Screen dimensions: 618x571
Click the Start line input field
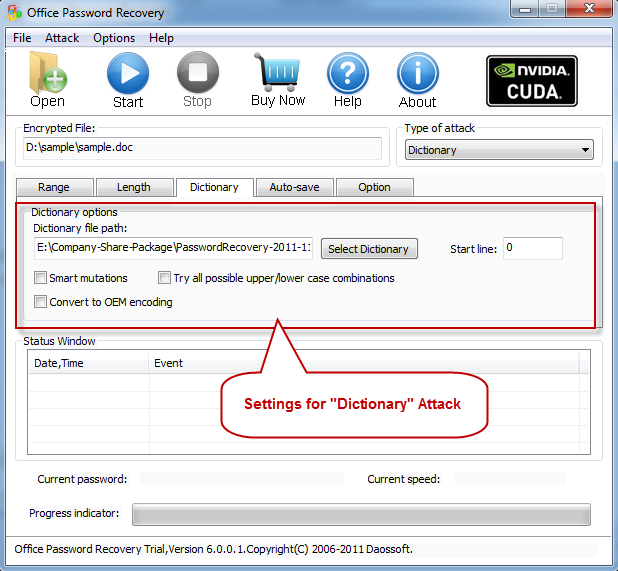[x=532, y=248]
